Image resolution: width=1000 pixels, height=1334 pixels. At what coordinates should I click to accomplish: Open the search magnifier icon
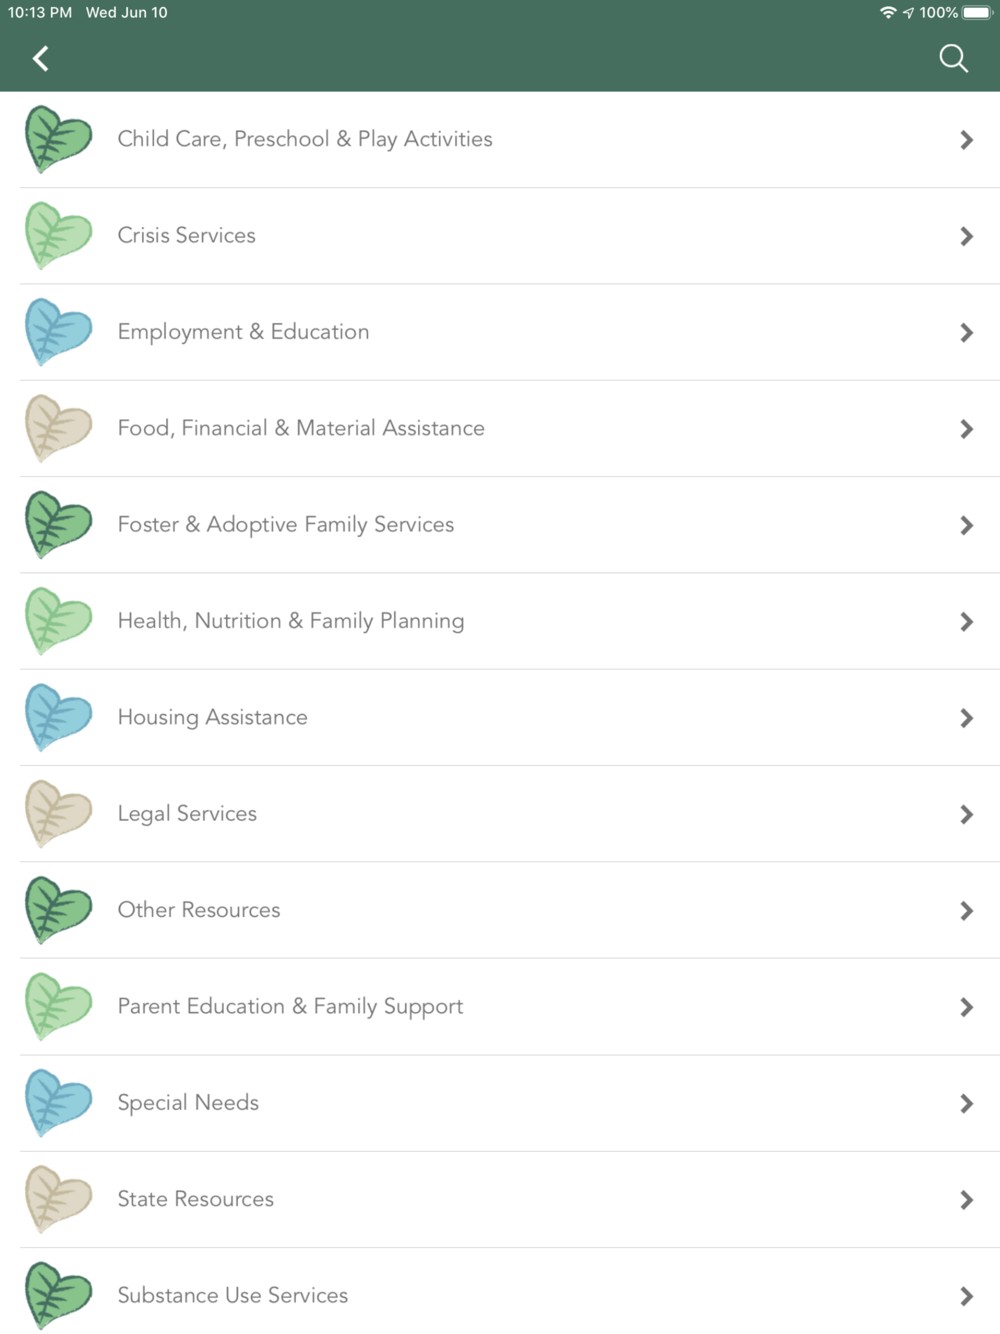(x=953, y=59)
